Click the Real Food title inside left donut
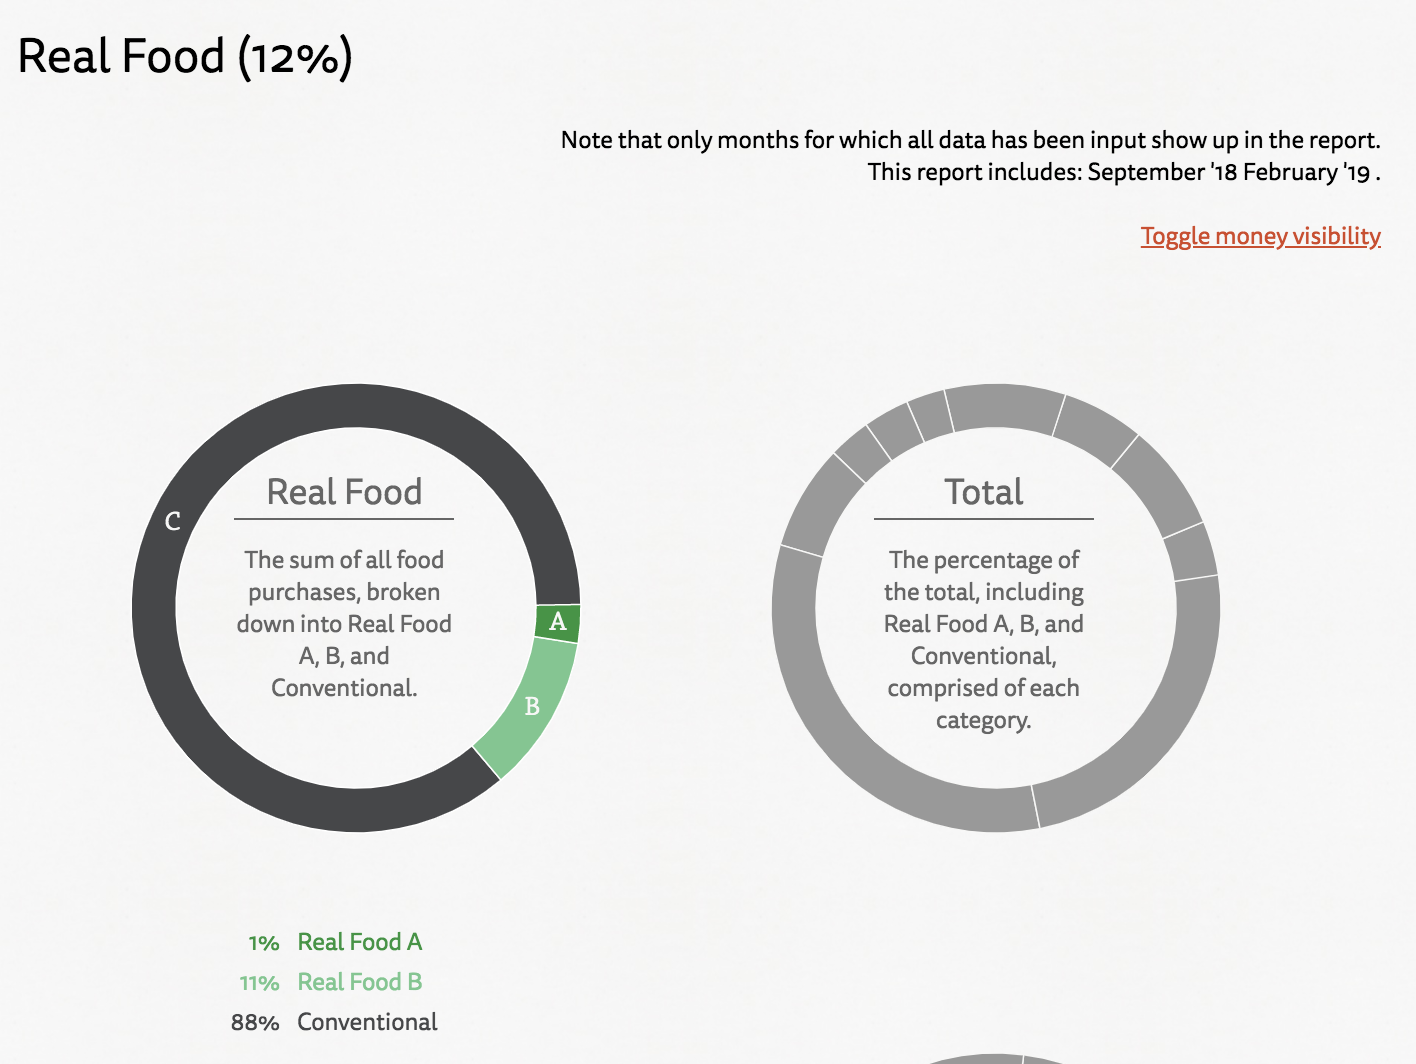Screen dimensions: 1416x1064 pyautogui.click(x=344, y=492)
